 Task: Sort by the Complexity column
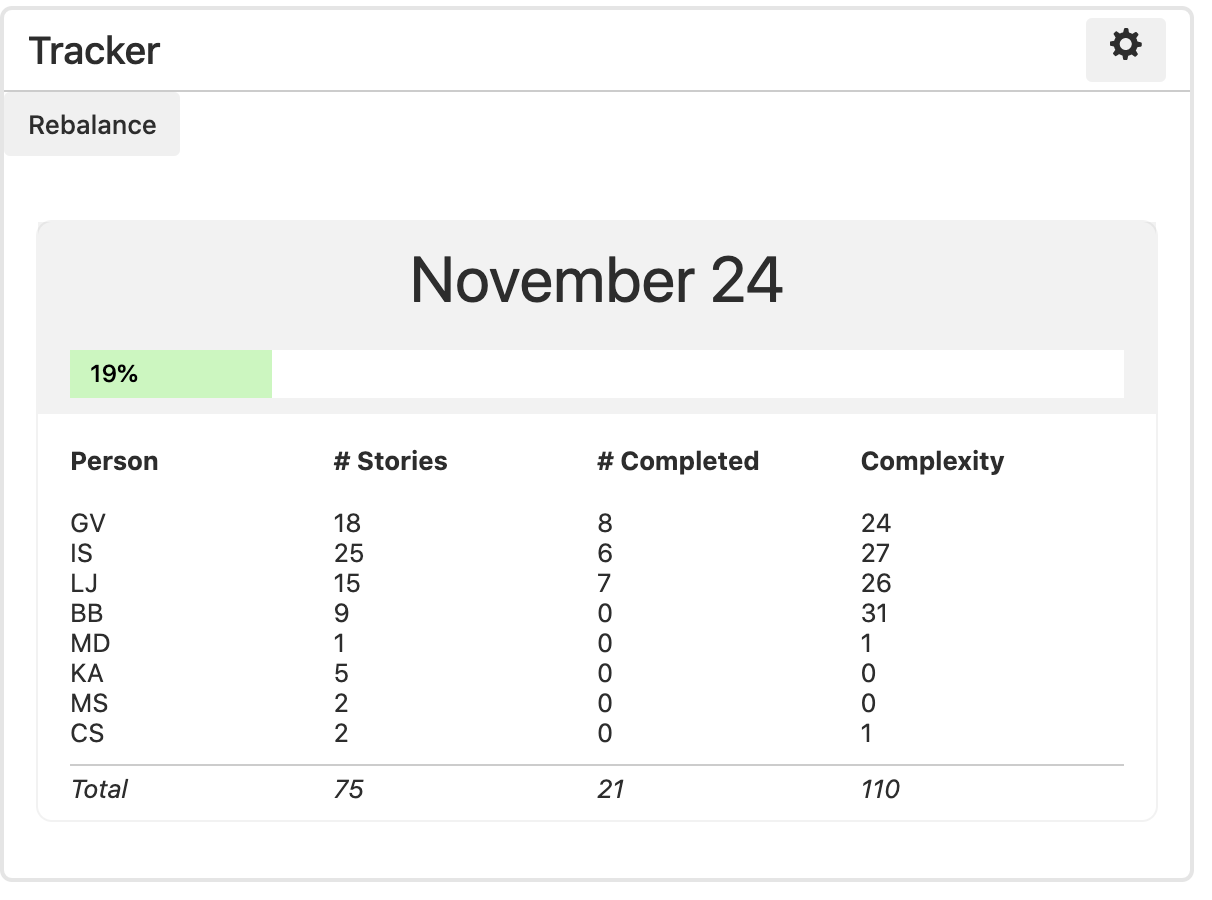932,461
